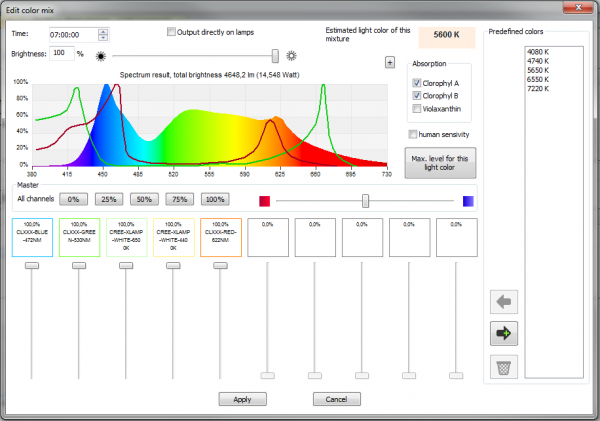The width and height of the screenshot is (600, 421).
Task: Uncheck the Clorophyl A absorption checkbox
Action: (417, 84)
